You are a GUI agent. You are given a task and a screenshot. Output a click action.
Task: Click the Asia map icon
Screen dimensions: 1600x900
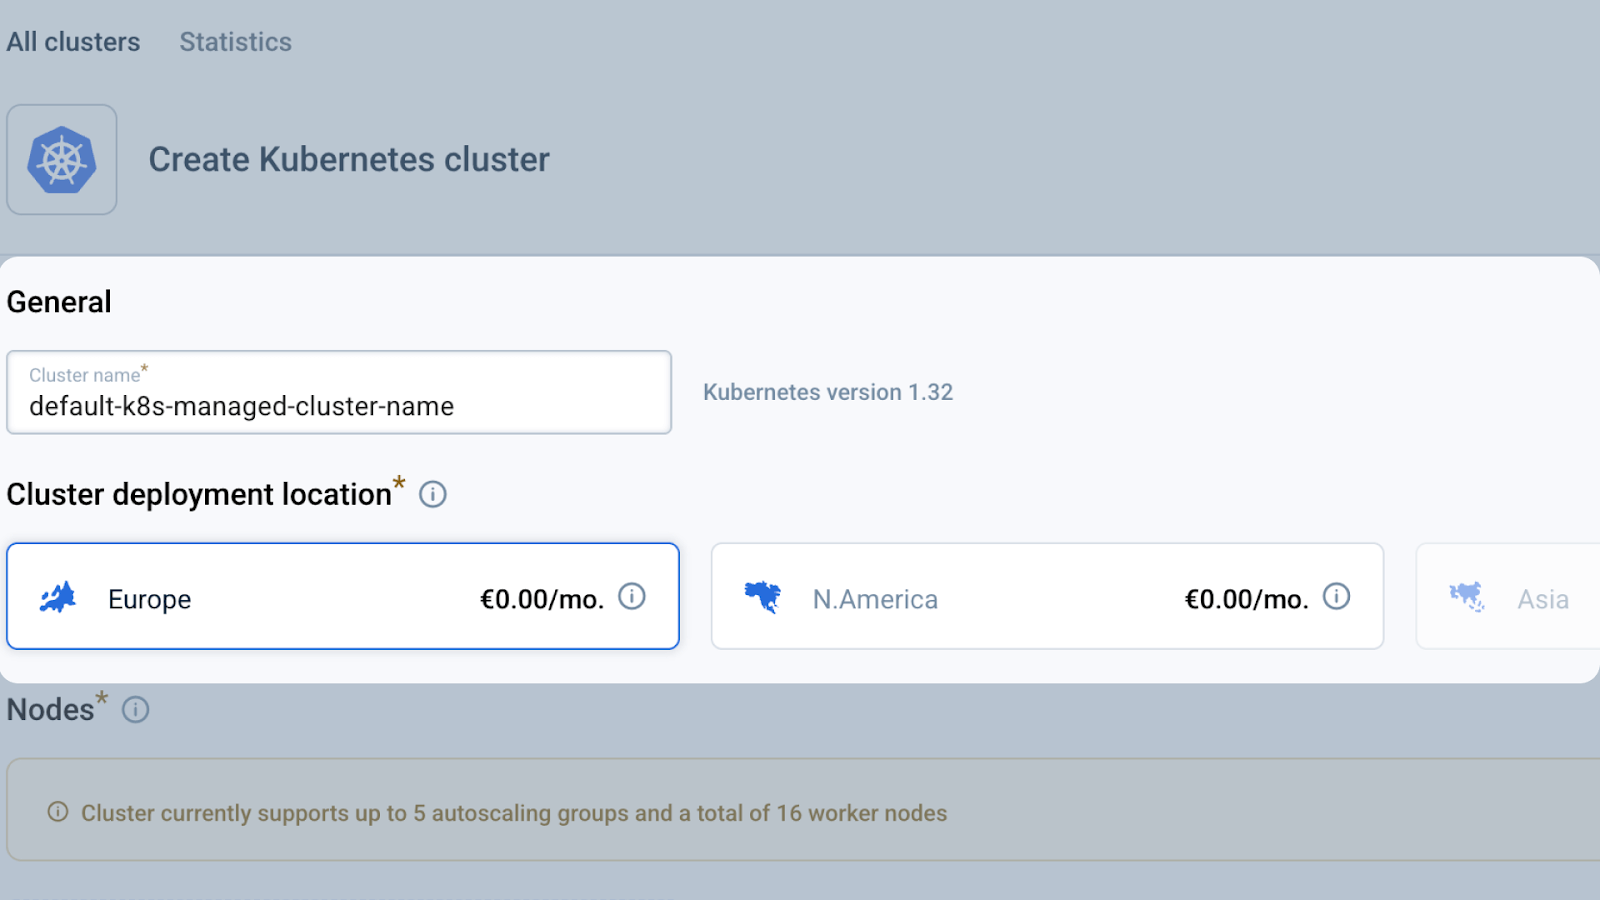1467,597
